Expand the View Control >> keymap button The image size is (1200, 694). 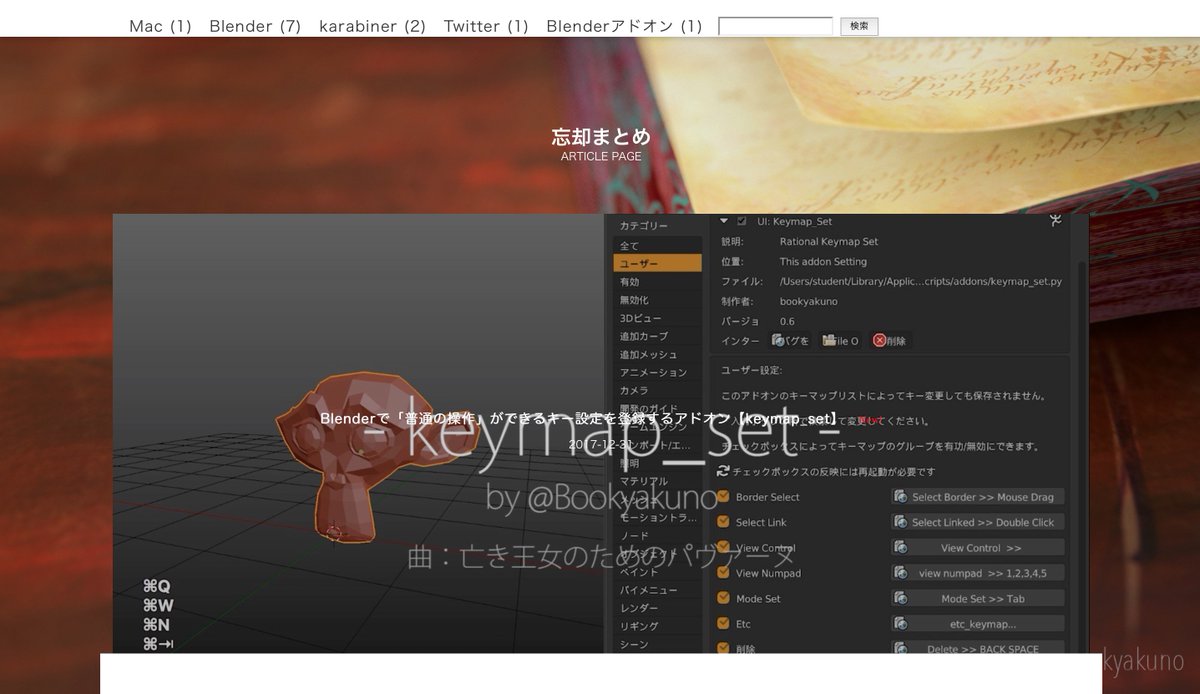click(978, 548)
